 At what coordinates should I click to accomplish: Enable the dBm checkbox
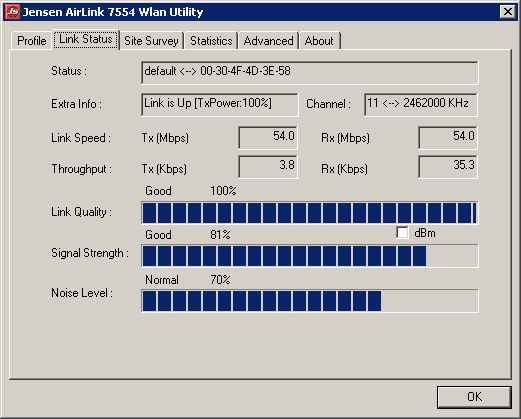point(402,233)
